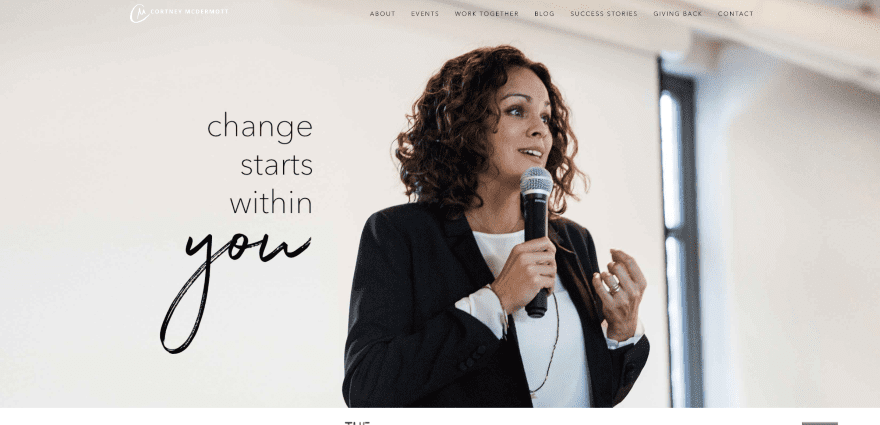Go to the Events page

[x=425, y=14]
